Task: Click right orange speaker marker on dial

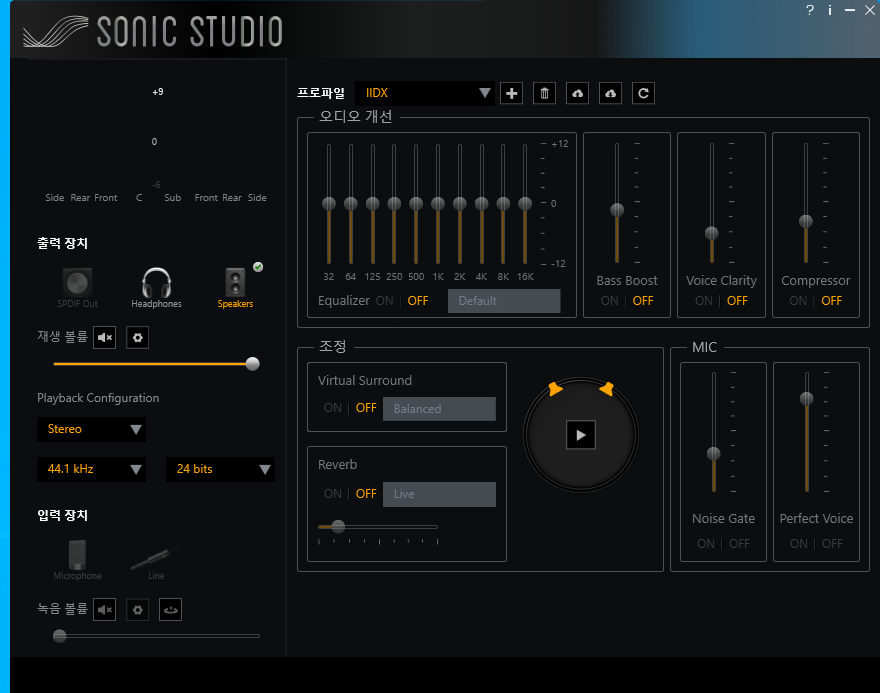Action: click(607, 388)
